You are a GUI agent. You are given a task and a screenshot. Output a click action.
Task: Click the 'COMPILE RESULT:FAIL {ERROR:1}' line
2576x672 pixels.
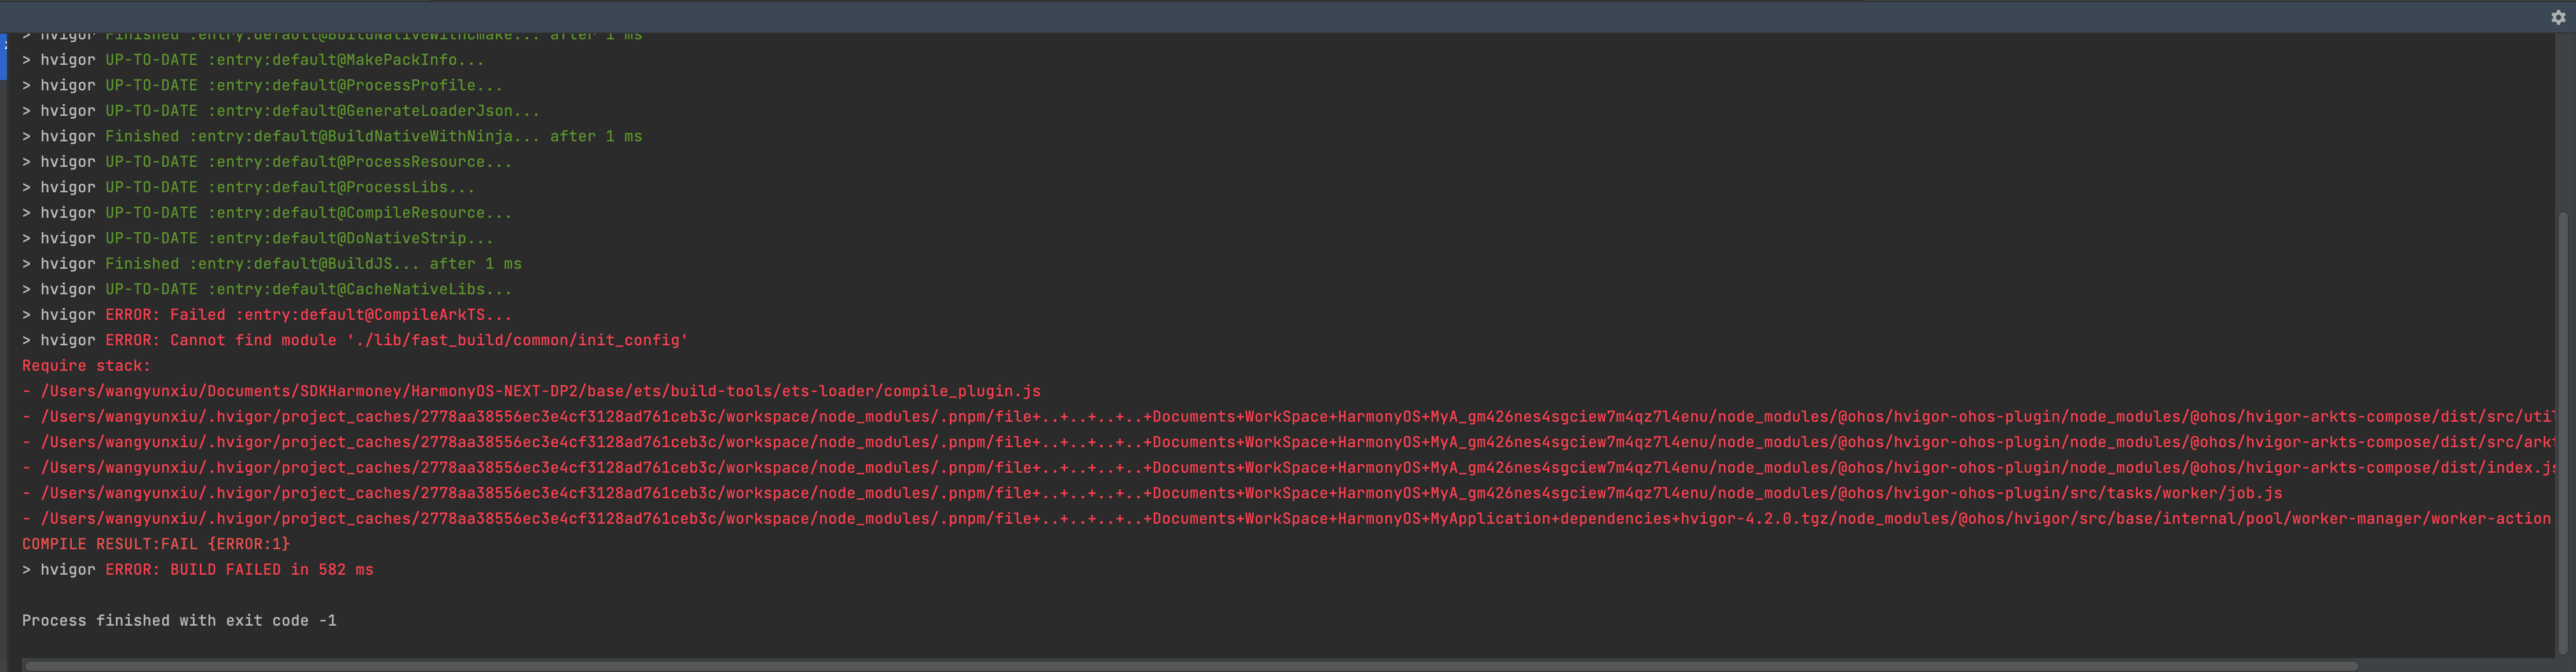[x=155, y=544]
